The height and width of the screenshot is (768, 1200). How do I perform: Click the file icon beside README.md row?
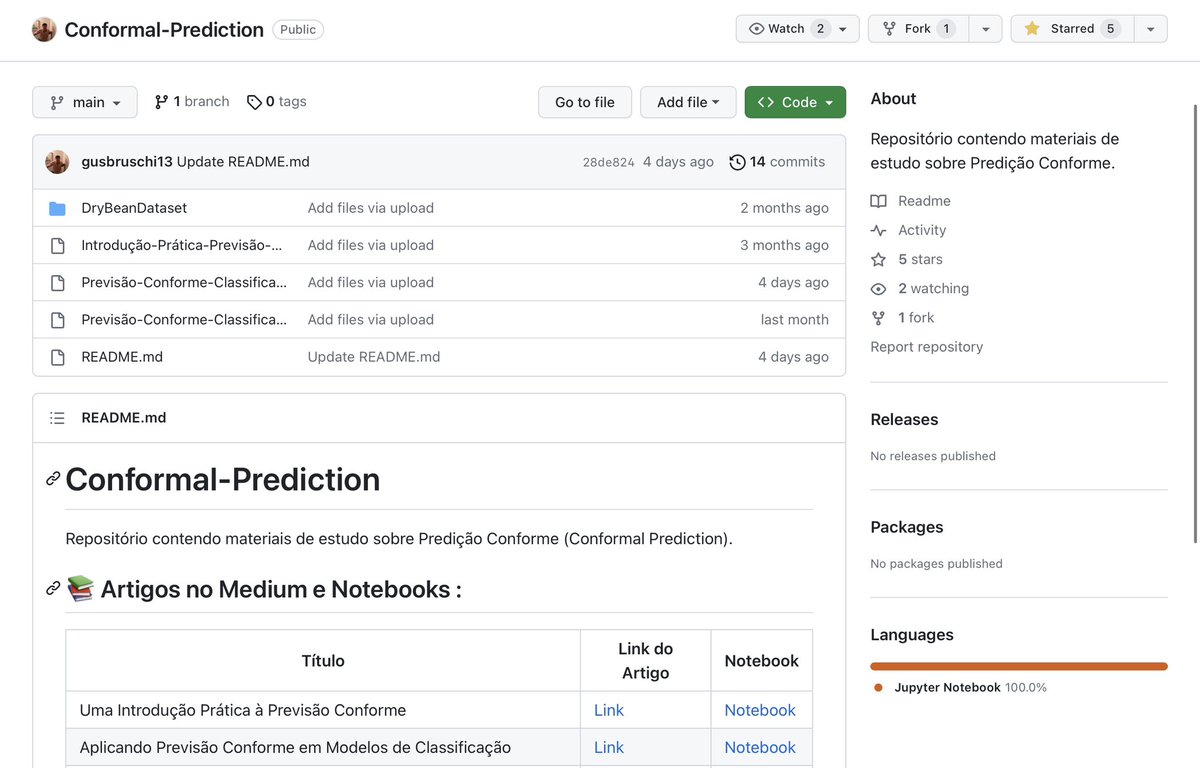click(57, 357)
